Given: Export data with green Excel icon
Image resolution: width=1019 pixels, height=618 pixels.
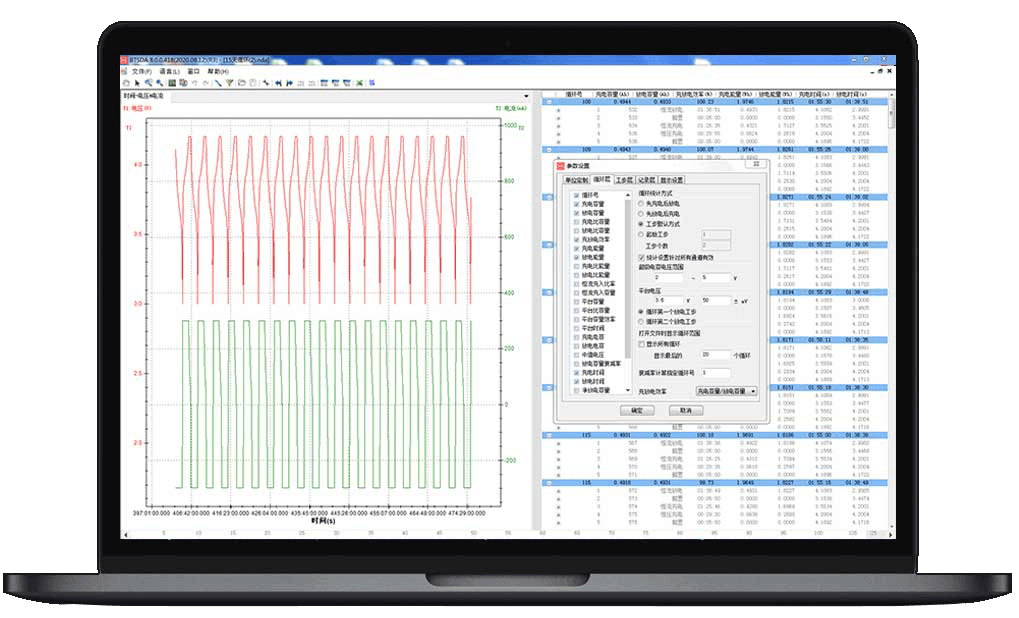Looking at the screenshot, I should tap(359, 83).
